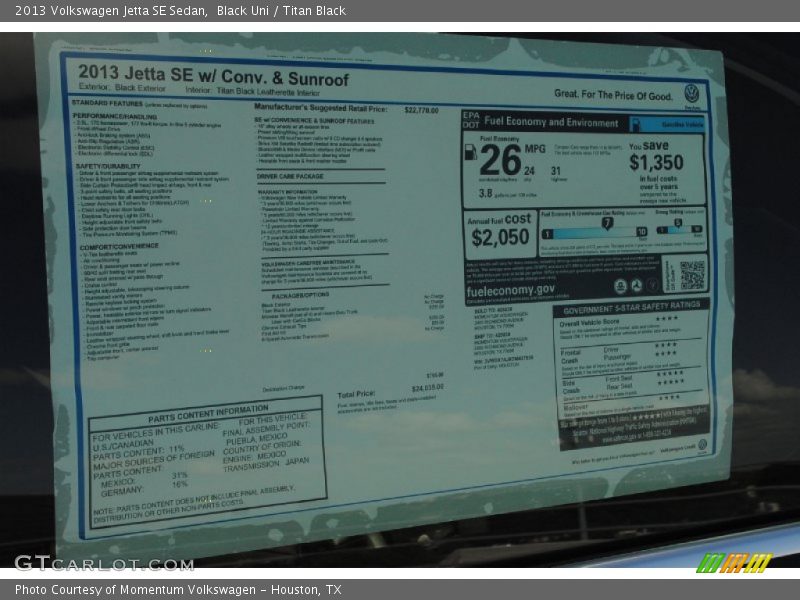The image size is (800, 600).
Task: Click the 'COMFORT/CONVENIENCE' heading
Action: pyautogui.click(x=119, y=247)
